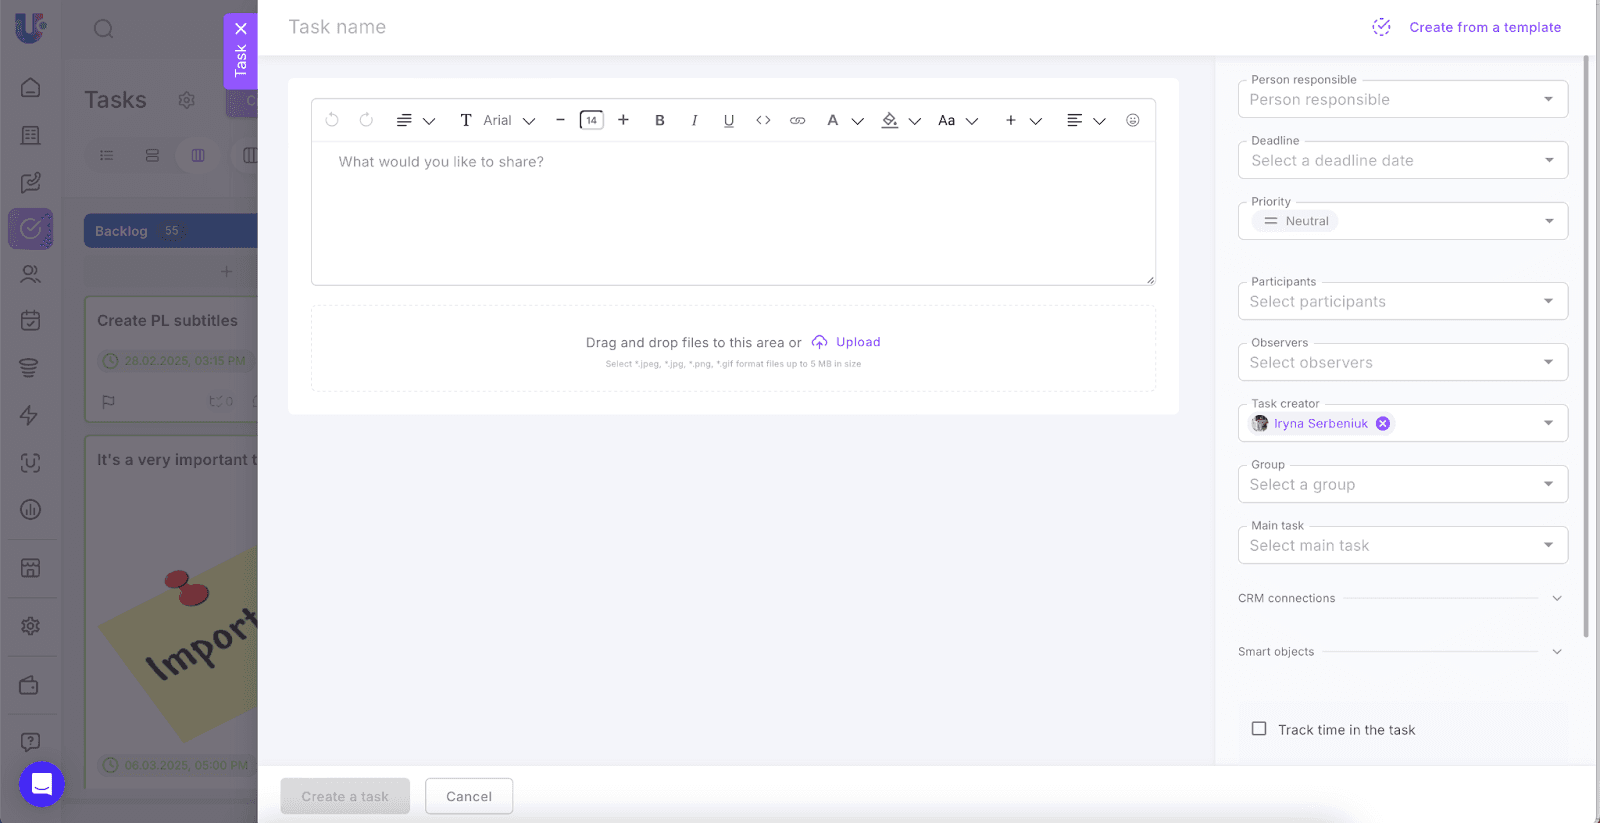This screenshot has height=823, width=1600.
Task: Open the Priority dropdown showing Neutral
Action: pyautogui.click(x=1402, y=221)
